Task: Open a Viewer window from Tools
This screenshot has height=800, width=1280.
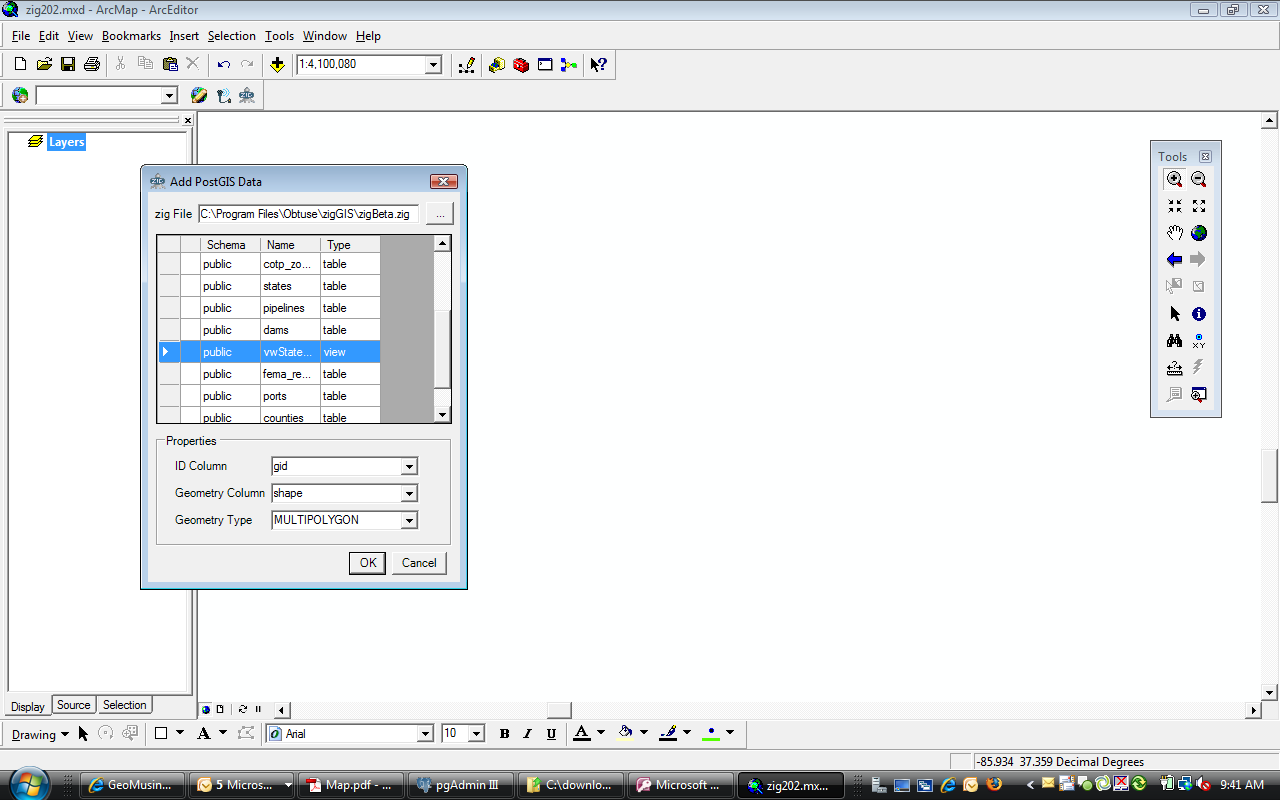Action: click(1199, 395)
